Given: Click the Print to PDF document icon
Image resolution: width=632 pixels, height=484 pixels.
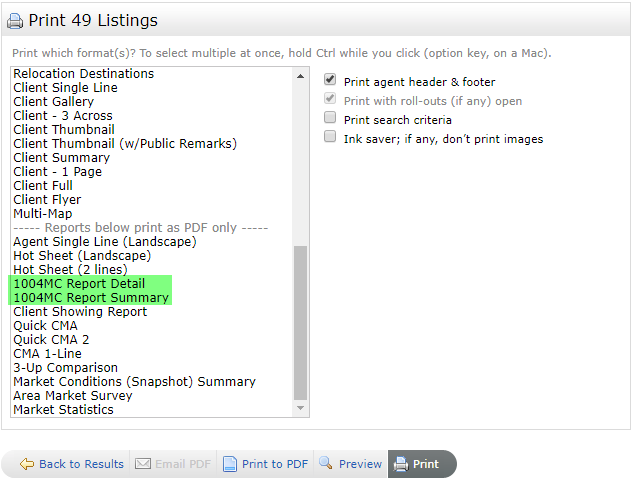Looking at the screenshot, I should pos(230,464).
